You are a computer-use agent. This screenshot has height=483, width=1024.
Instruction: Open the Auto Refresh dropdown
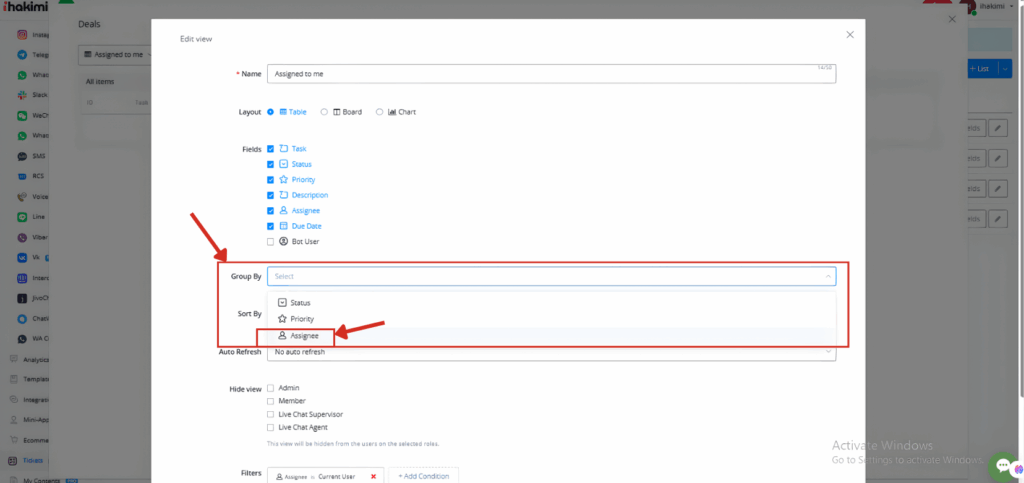[551, 352]
